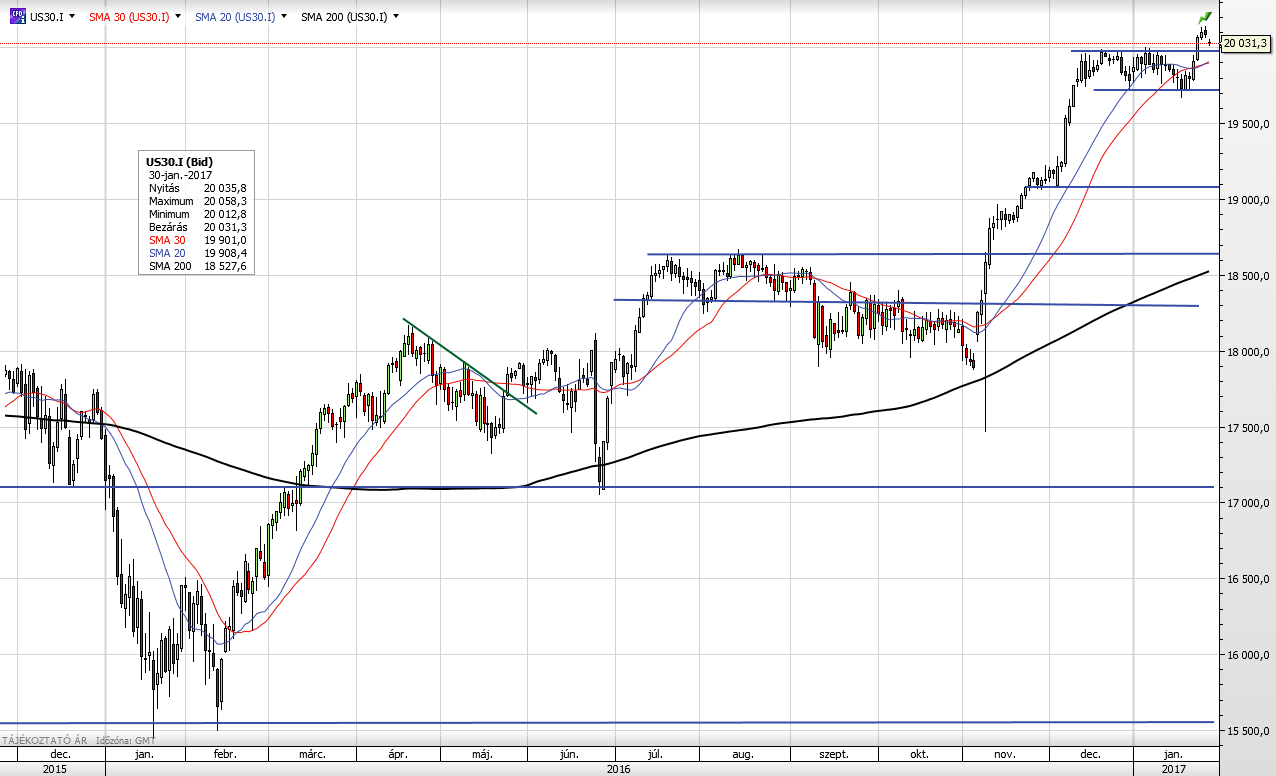Select the green descending trendline in April–May
The width and height of the screenshot is (1276, 776).
click(x=470, y=366)
